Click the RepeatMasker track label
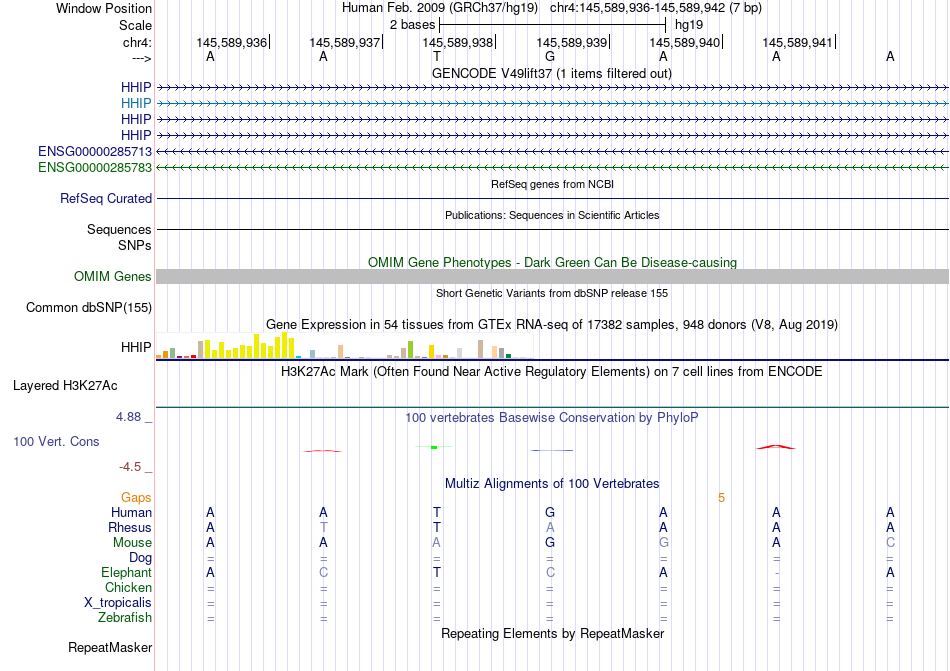Viewport: 950px width, 671px height. [x=110, y=648]
